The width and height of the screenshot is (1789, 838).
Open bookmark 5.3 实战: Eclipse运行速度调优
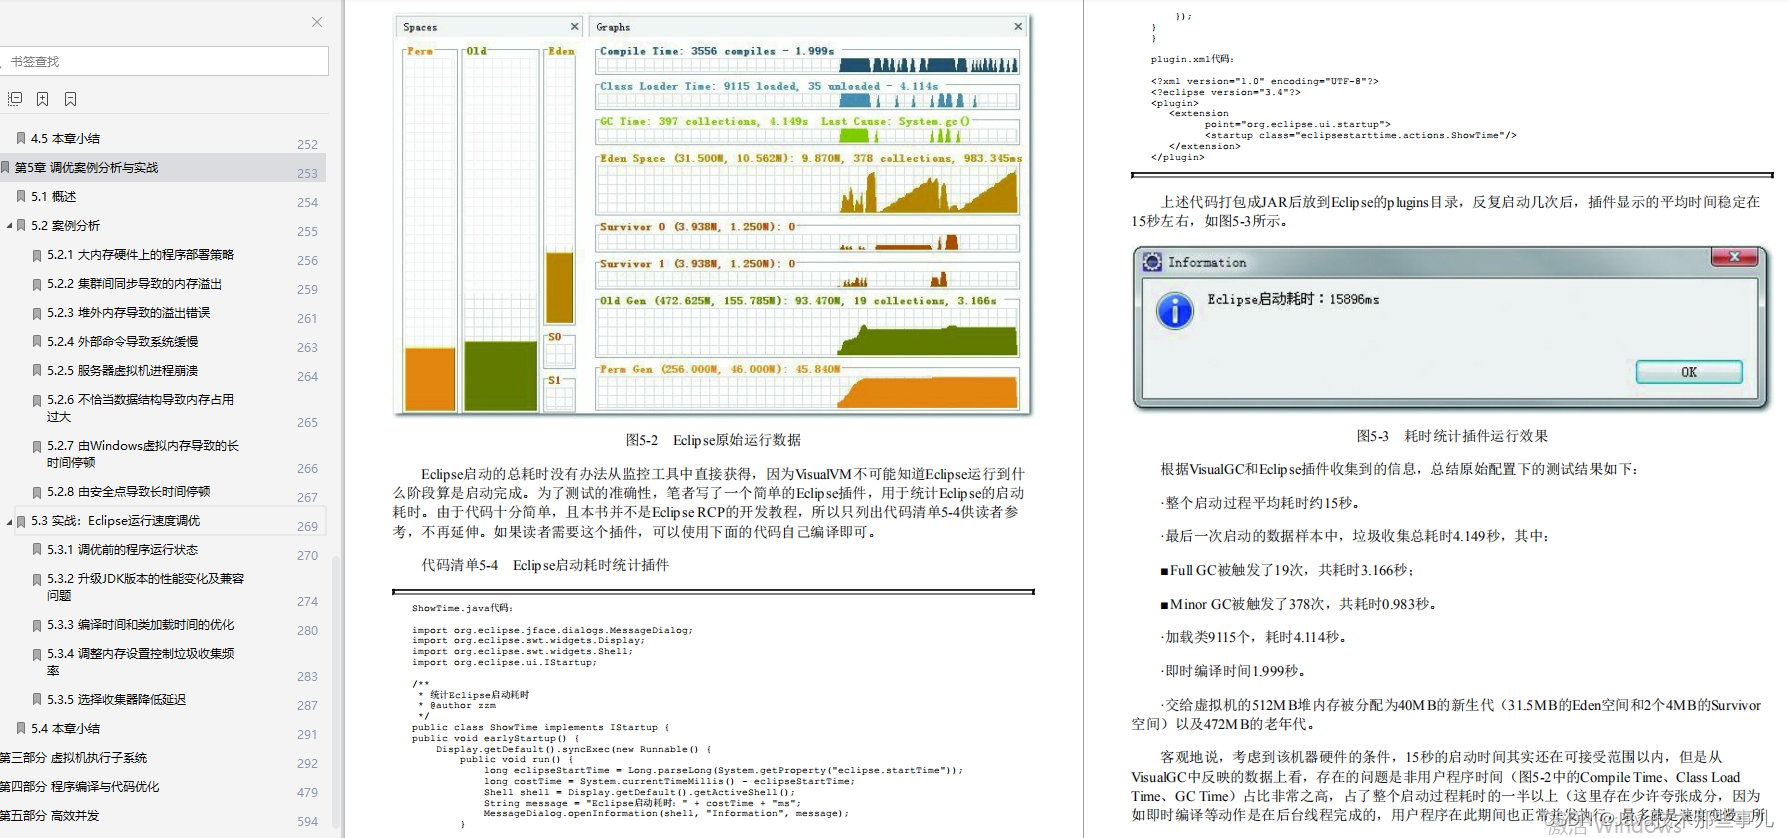coord(115,521)
